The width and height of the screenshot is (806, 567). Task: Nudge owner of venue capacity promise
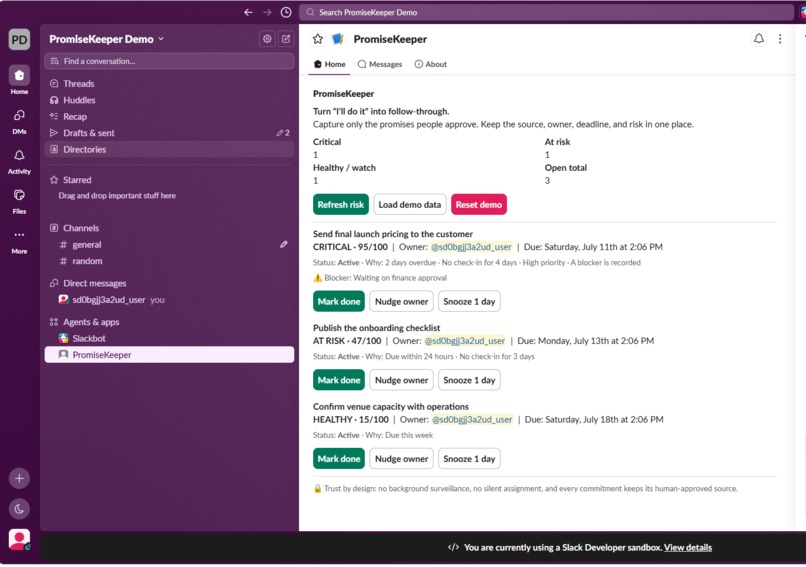tap(401, 459)
